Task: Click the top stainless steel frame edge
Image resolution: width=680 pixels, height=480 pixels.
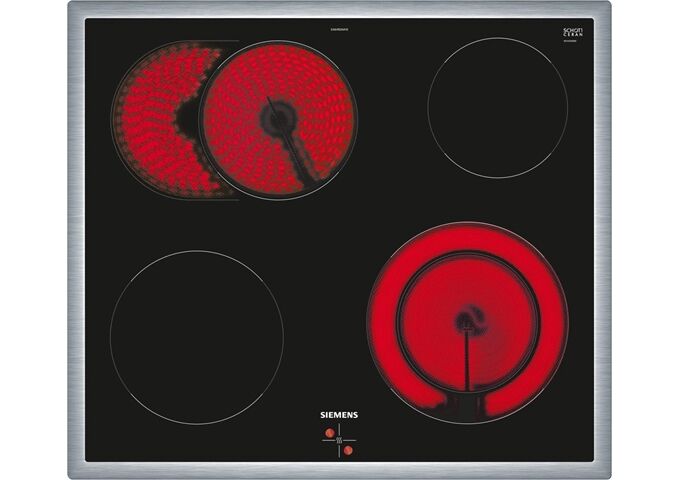Action: (340, 10)
